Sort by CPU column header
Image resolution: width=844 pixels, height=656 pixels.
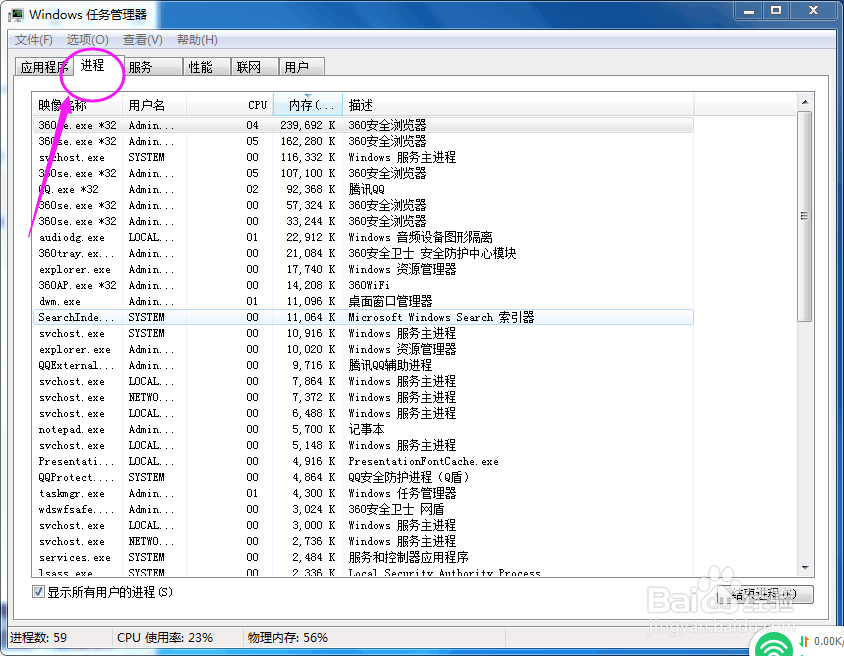(x=230, y=105)
